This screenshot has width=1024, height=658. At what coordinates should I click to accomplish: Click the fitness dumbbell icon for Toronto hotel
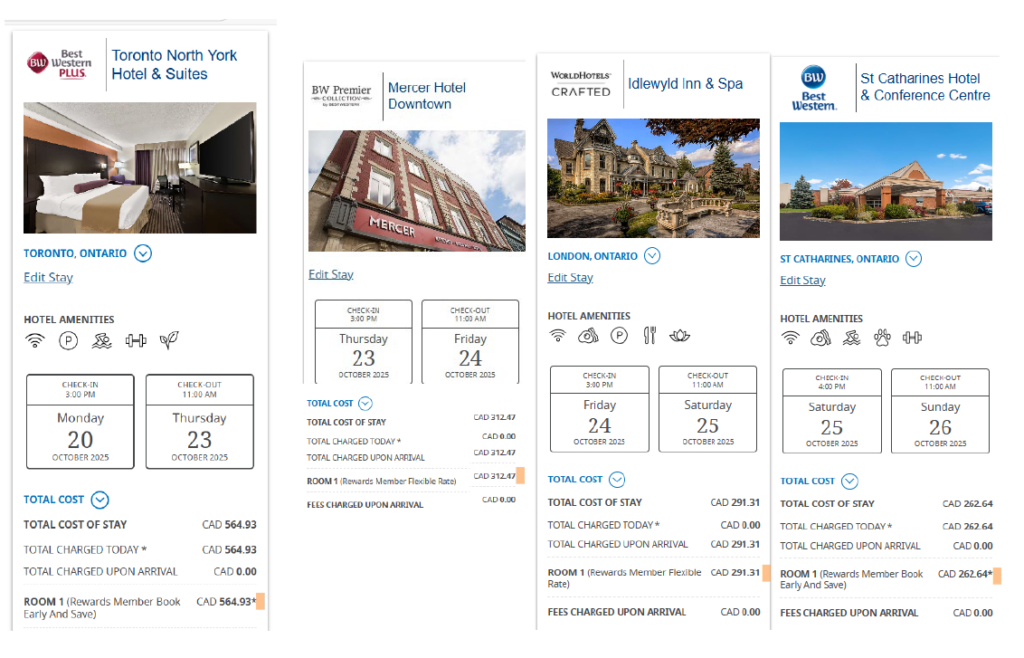(135, 340)
